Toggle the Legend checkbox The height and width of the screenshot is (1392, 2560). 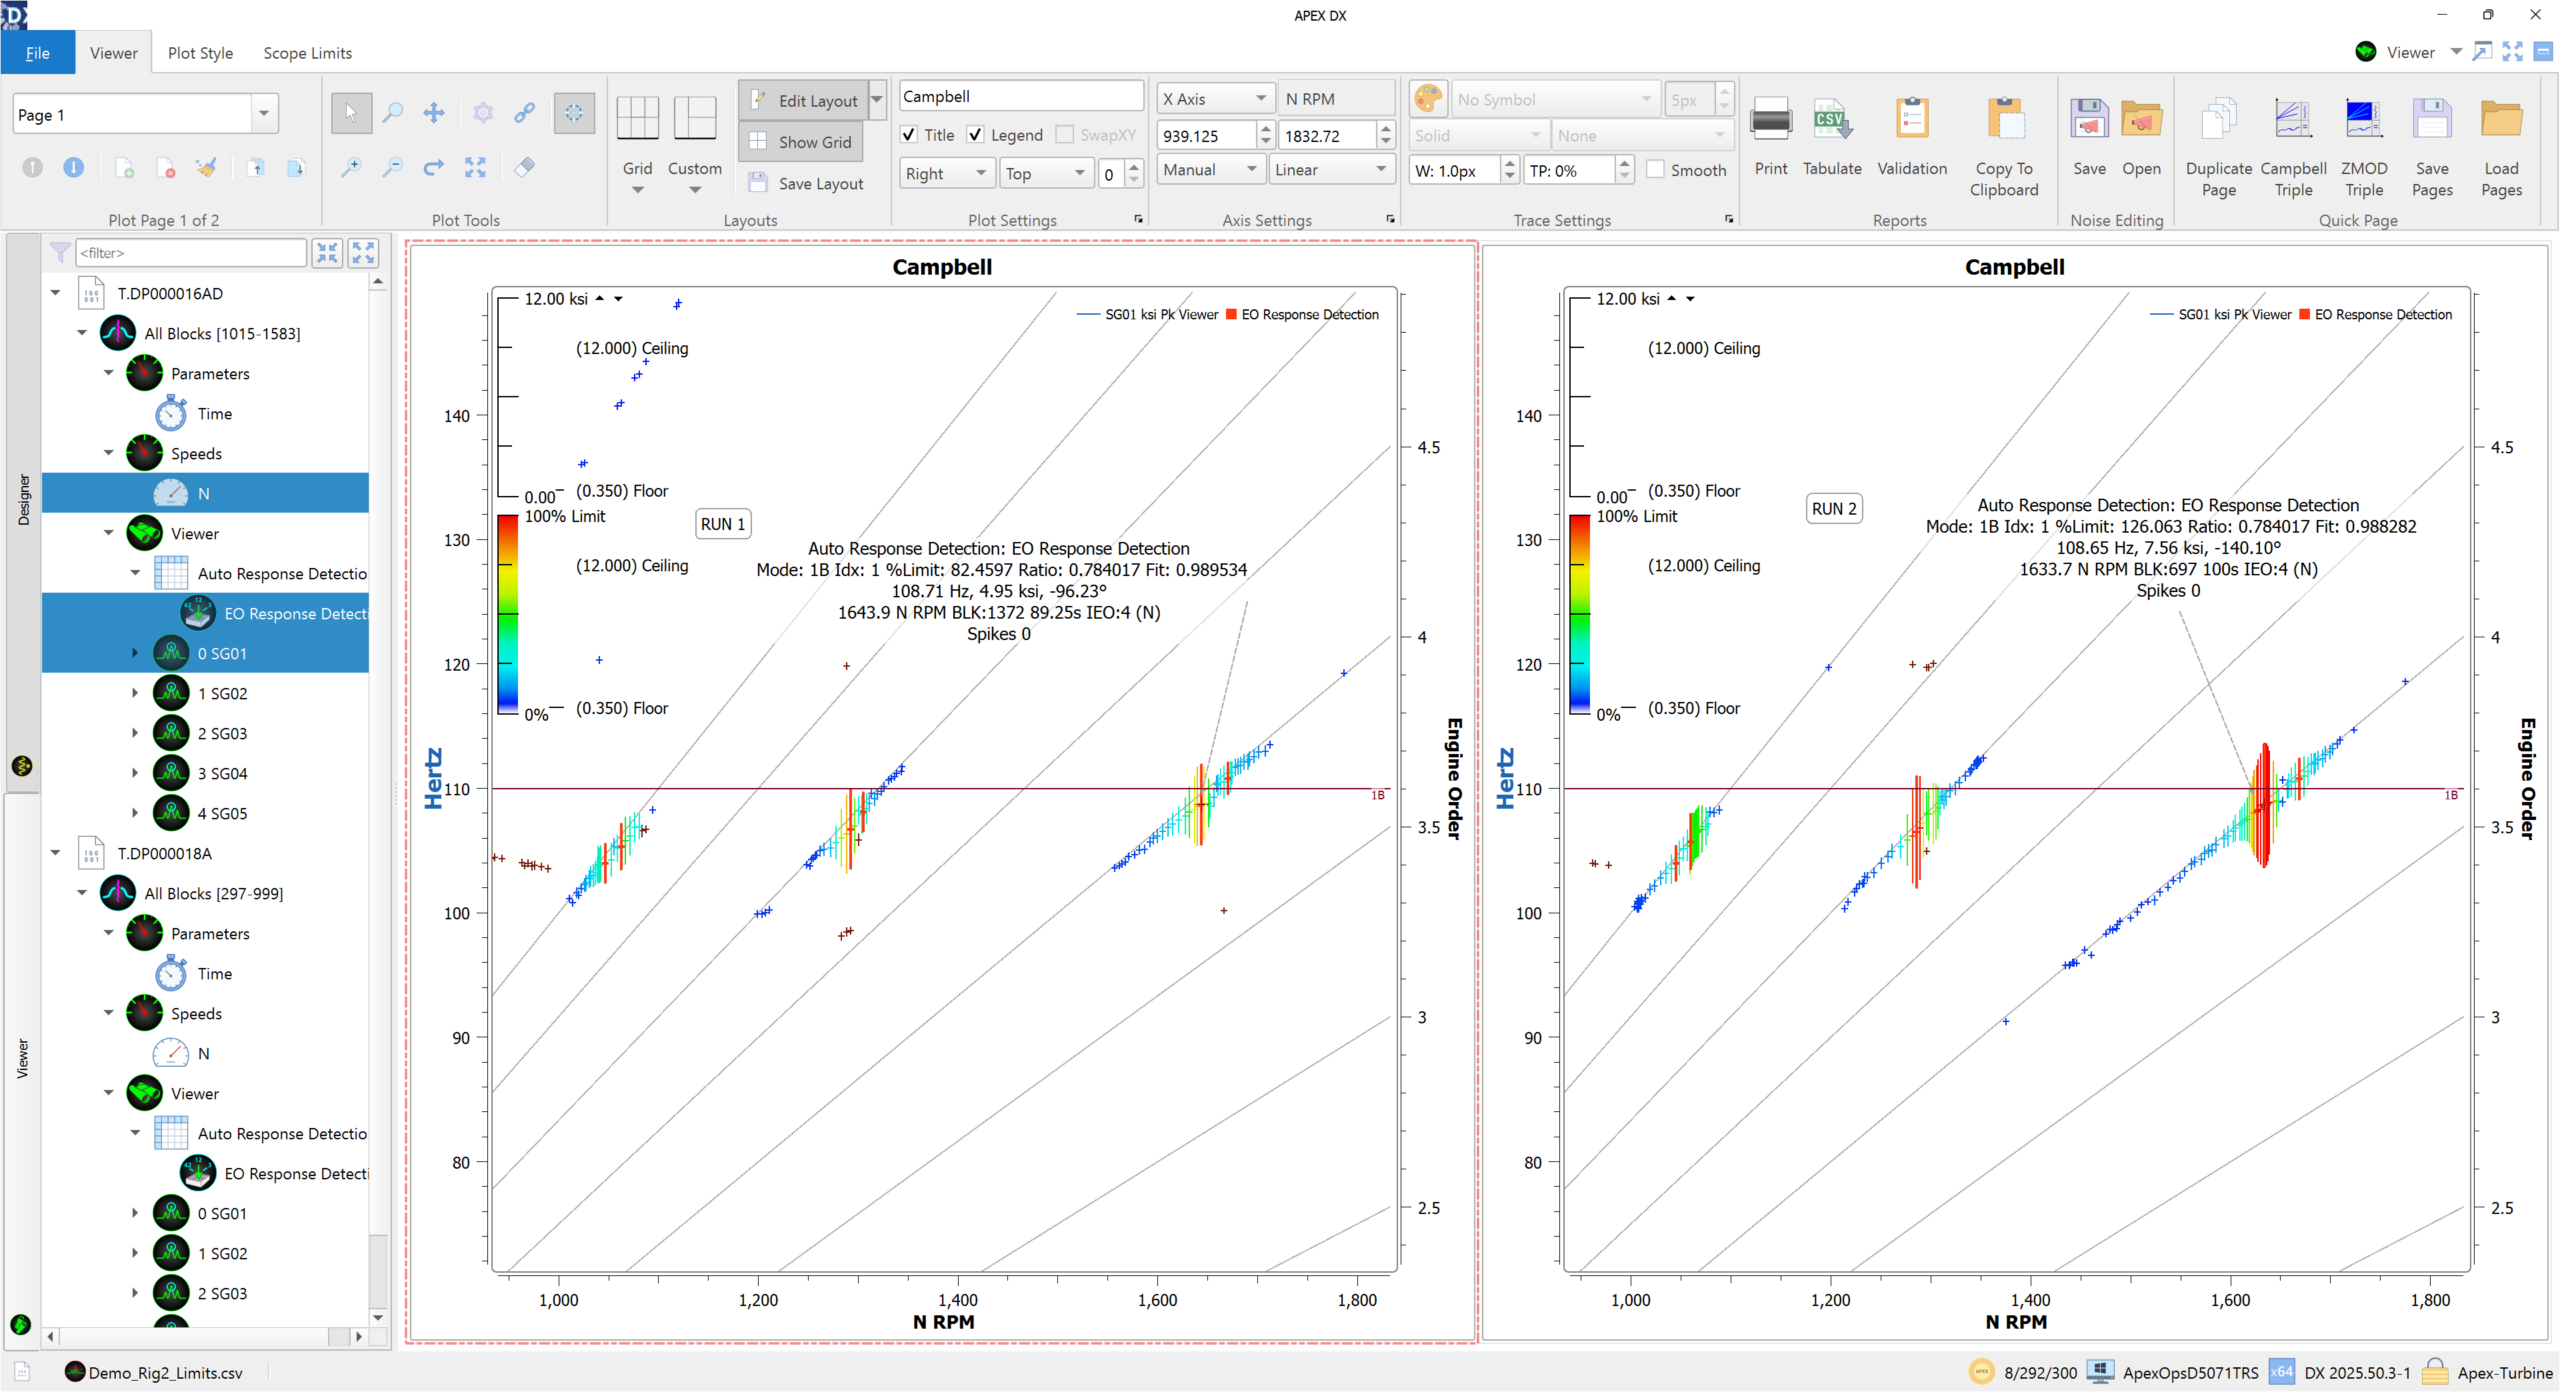pos(976,135)
